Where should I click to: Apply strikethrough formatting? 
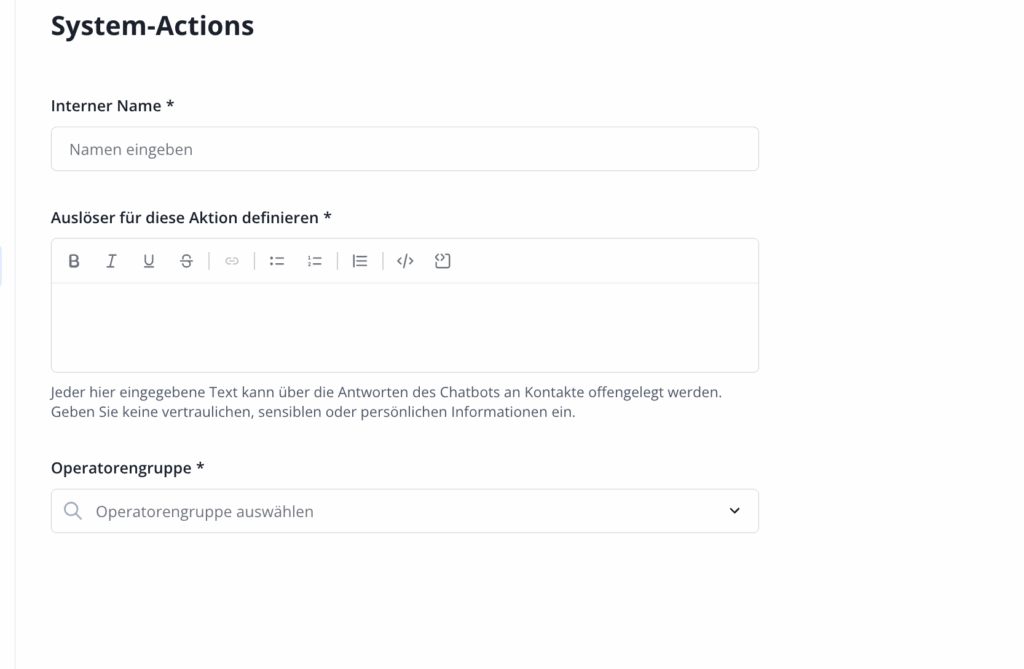186,261
